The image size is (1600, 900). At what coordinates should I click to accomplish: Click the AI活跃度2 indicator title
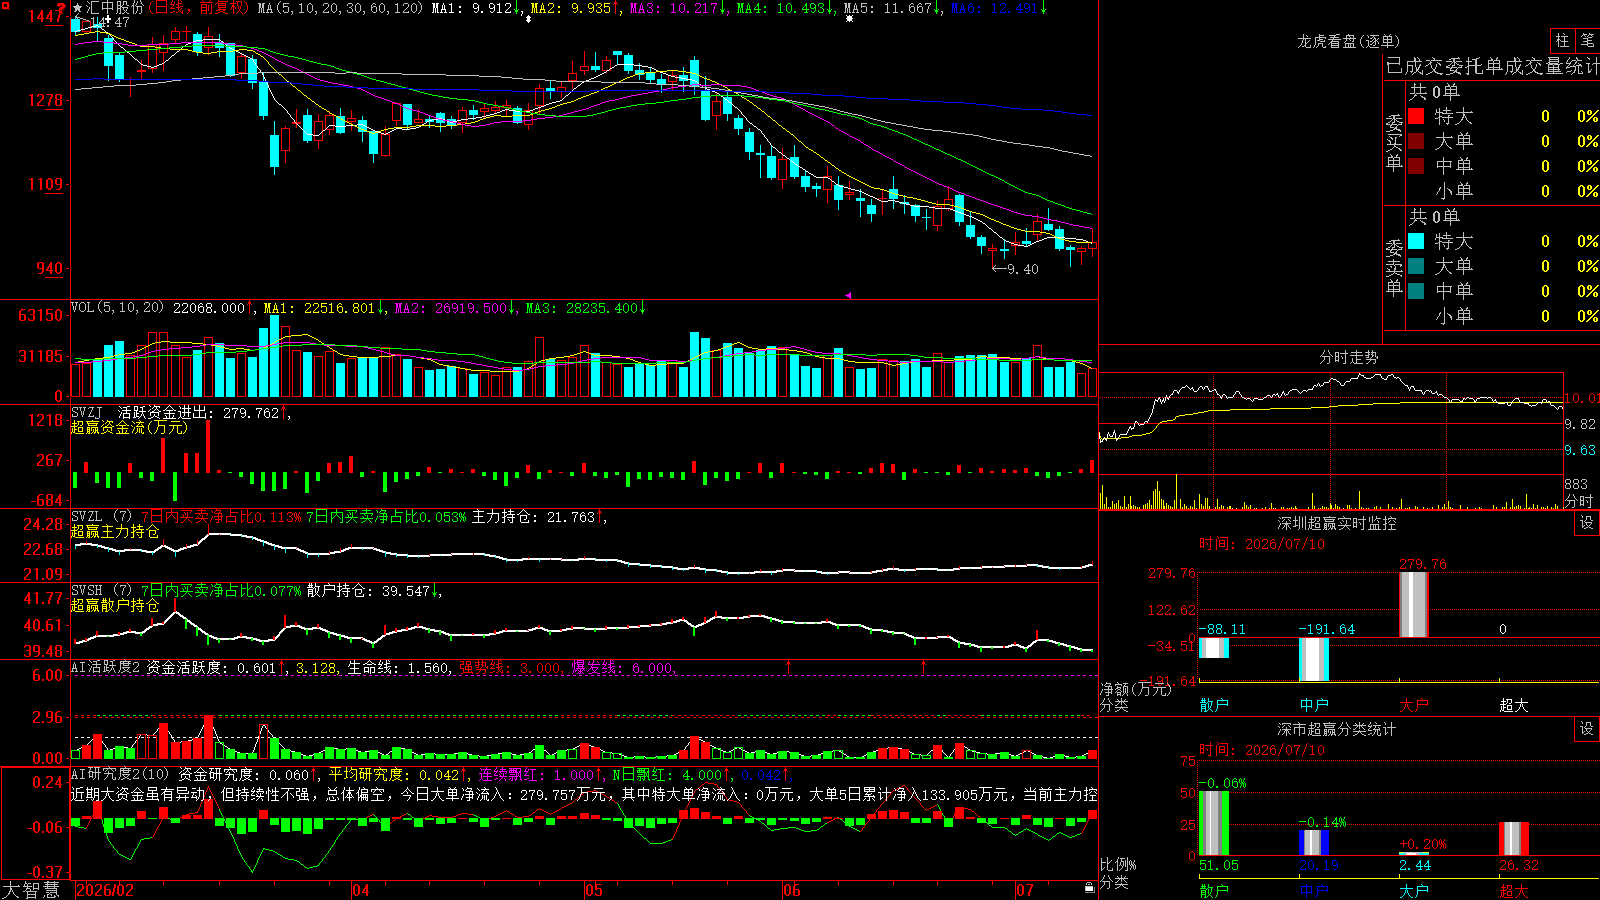point(106,667)
